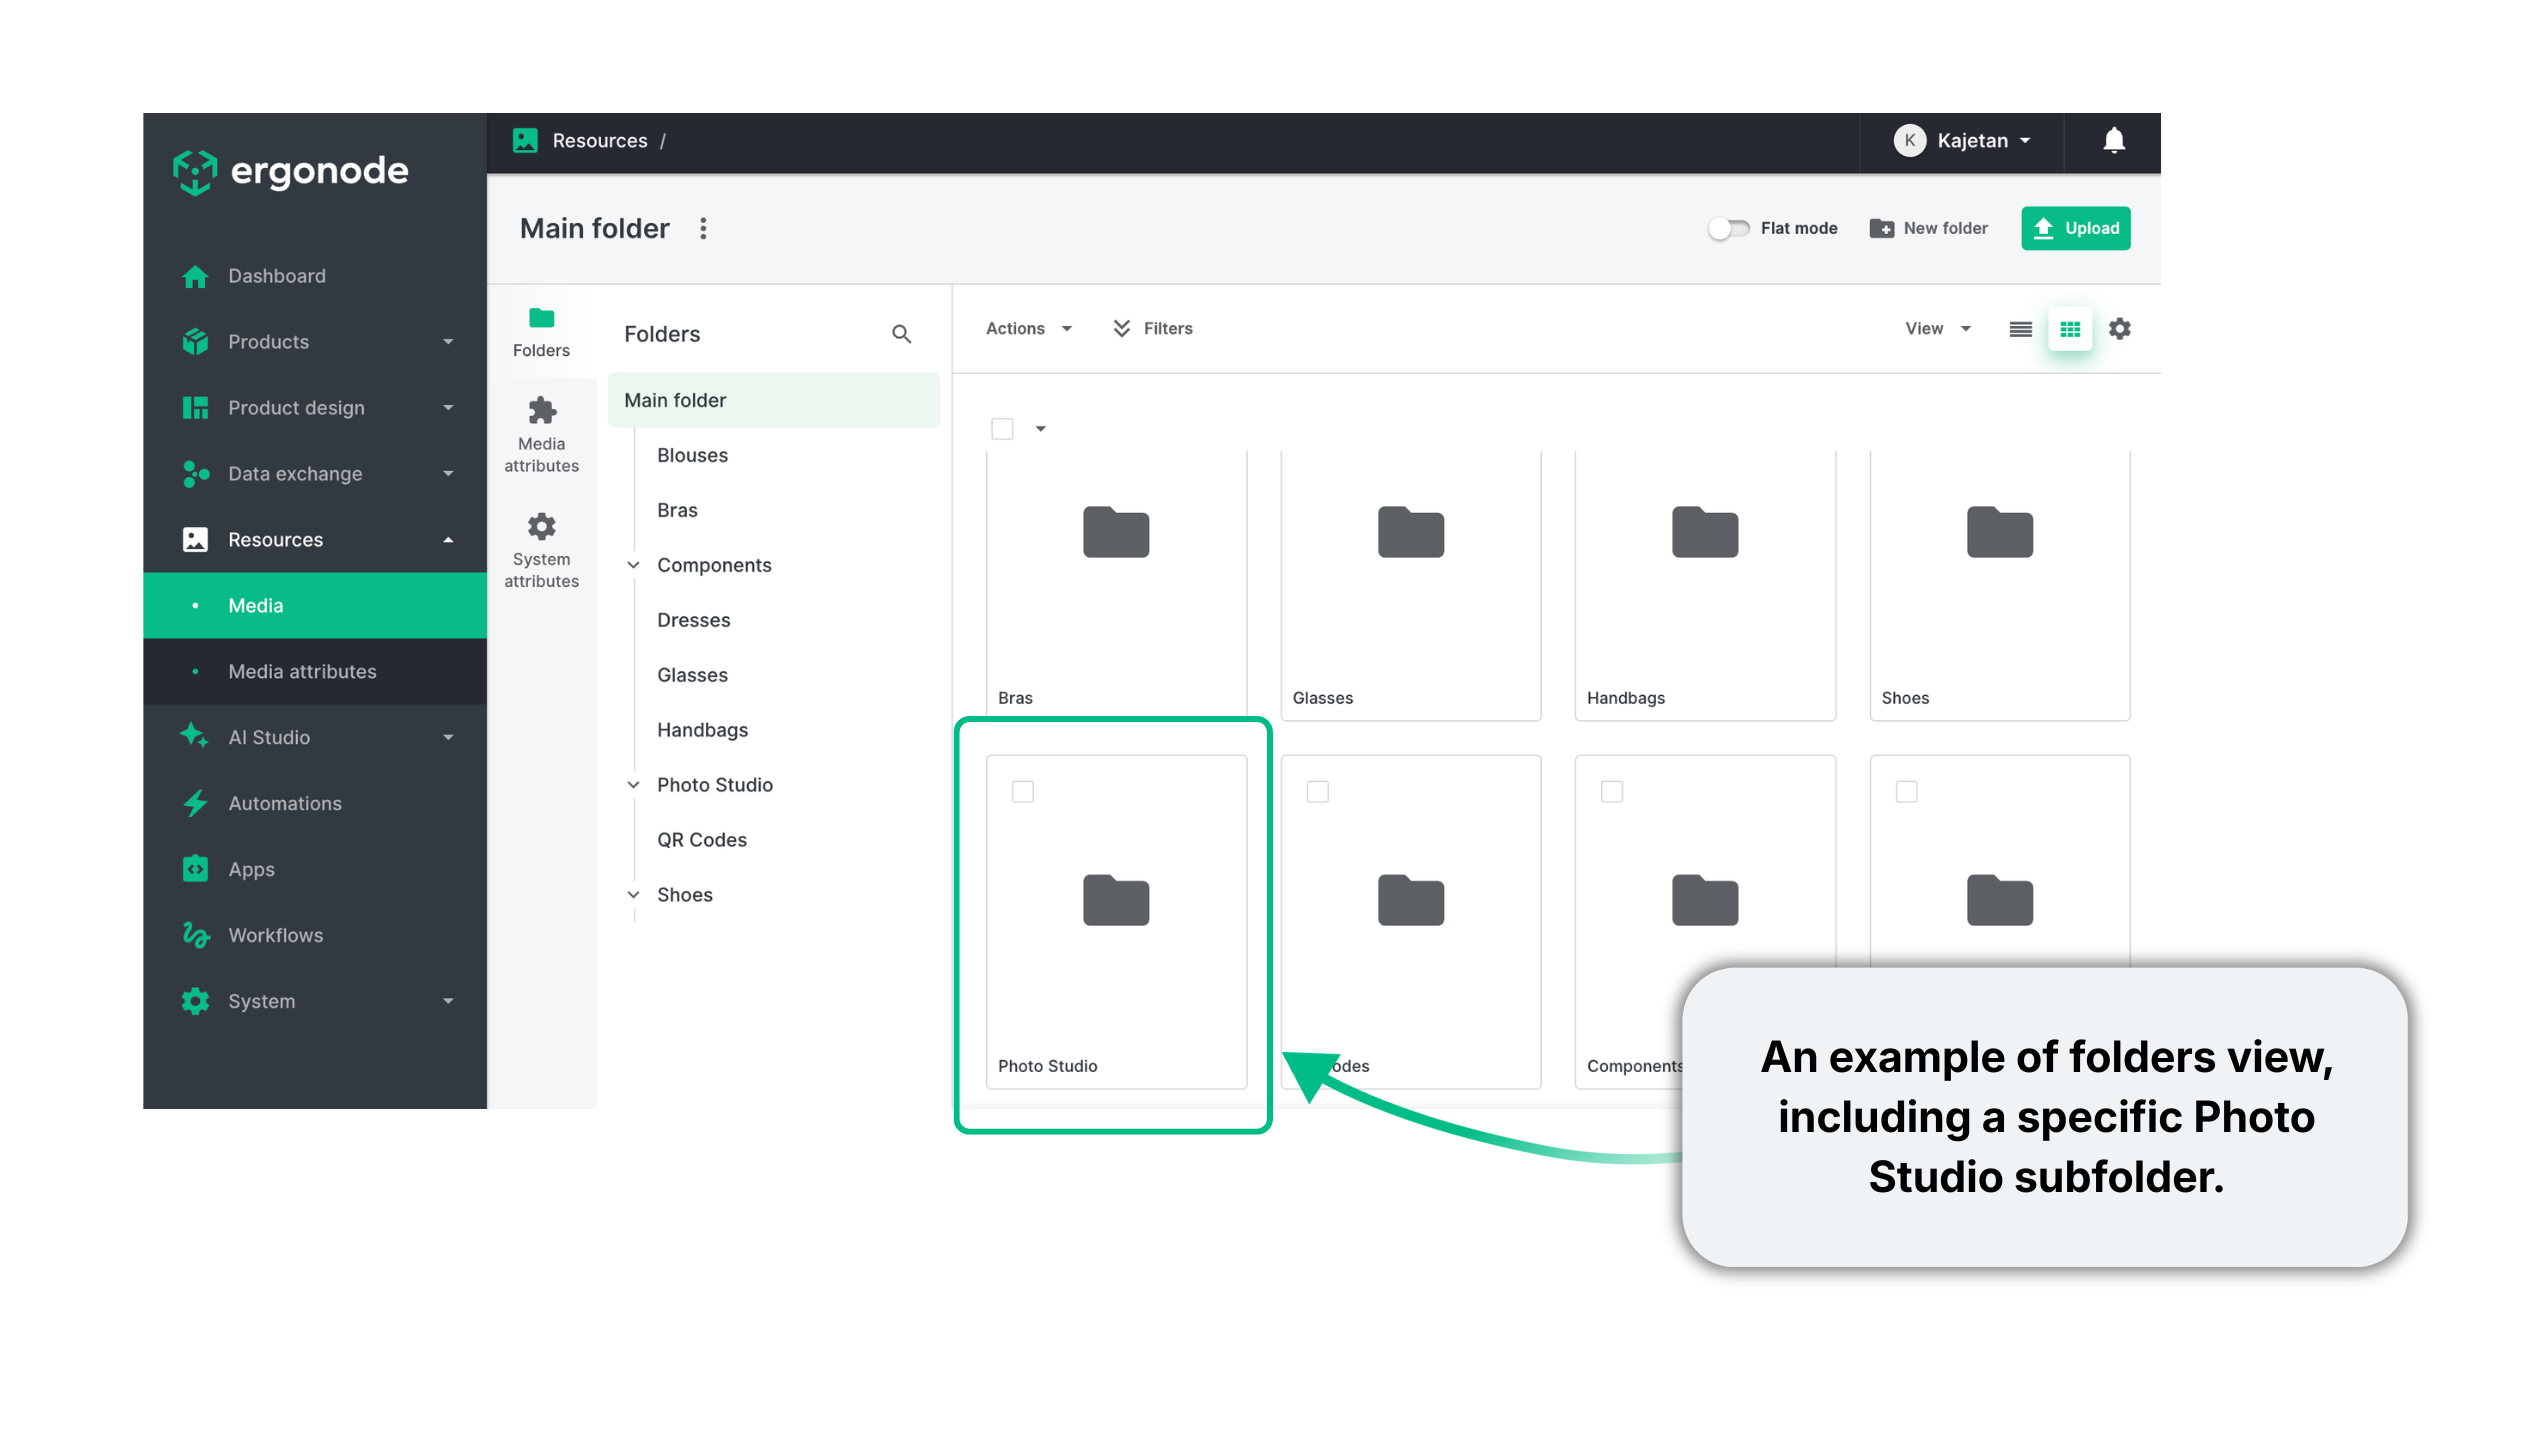This screenshot has height=1432, width=2546.
Task: Open grid settings gear
Action: [2120, 329]
